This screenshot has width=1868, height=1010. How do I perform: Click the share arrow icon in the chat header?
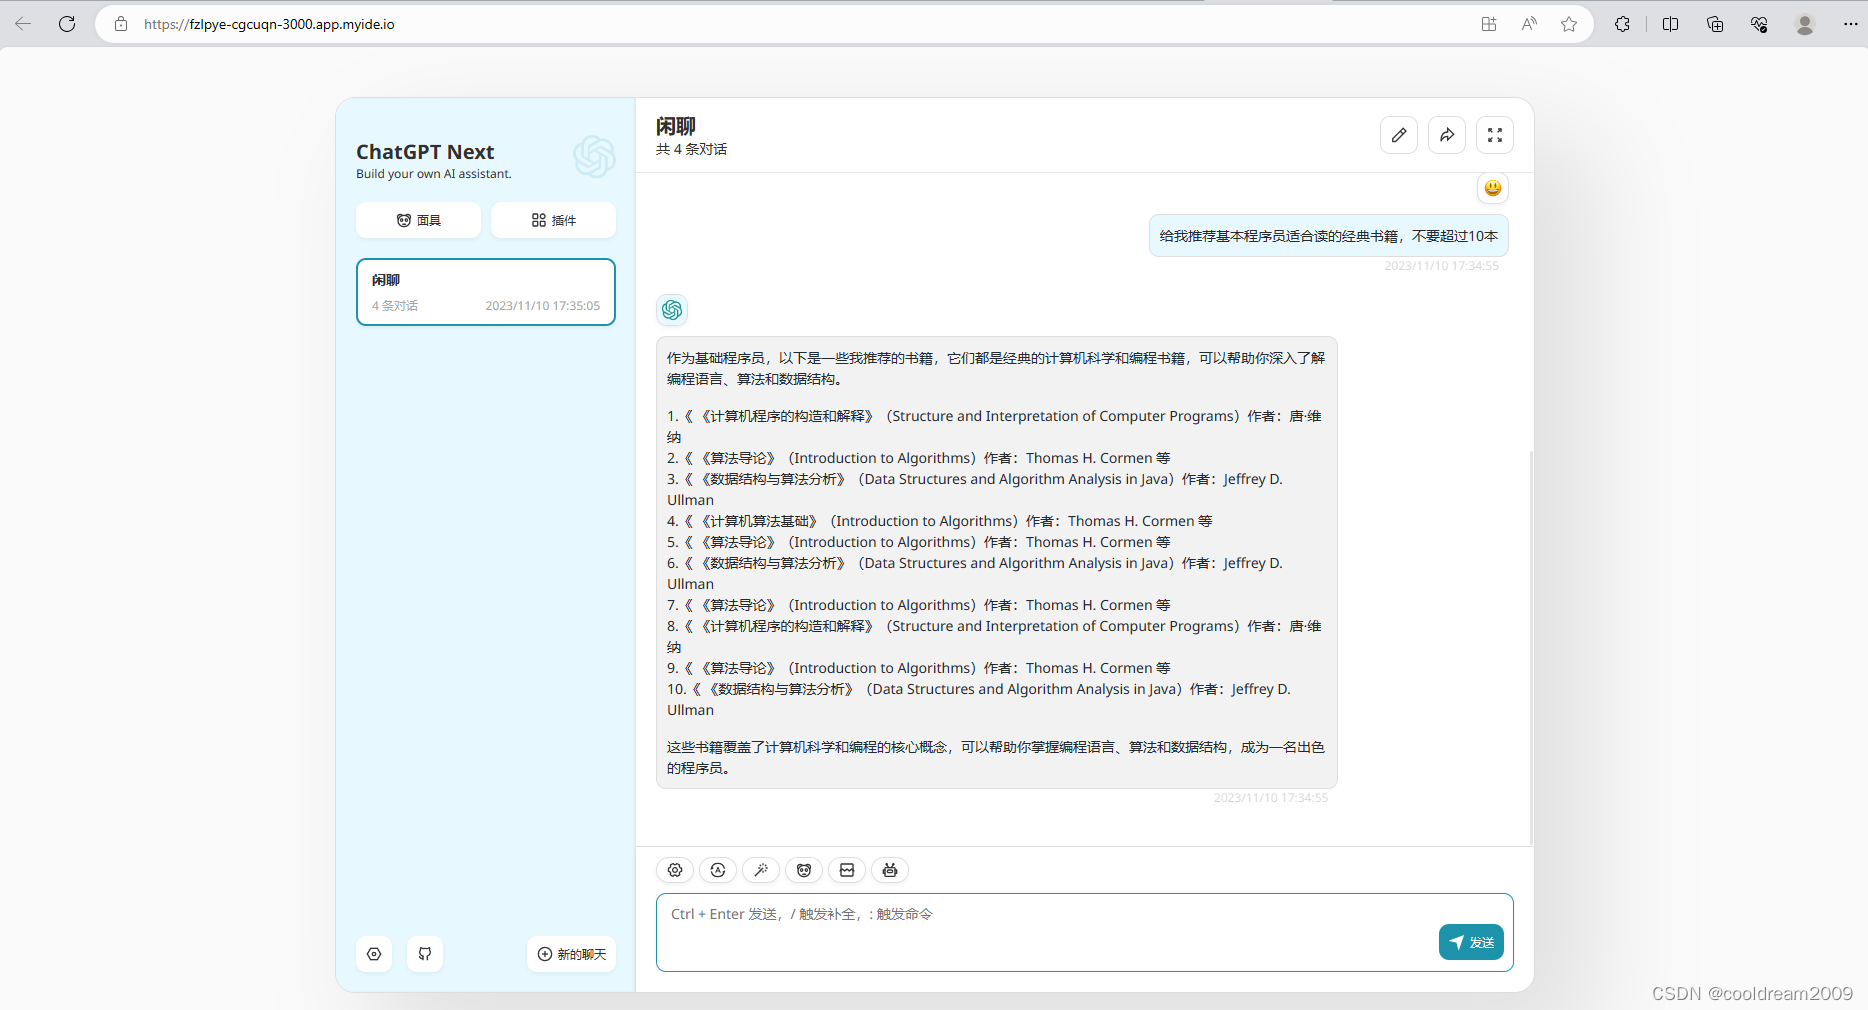click(1447, 135)
